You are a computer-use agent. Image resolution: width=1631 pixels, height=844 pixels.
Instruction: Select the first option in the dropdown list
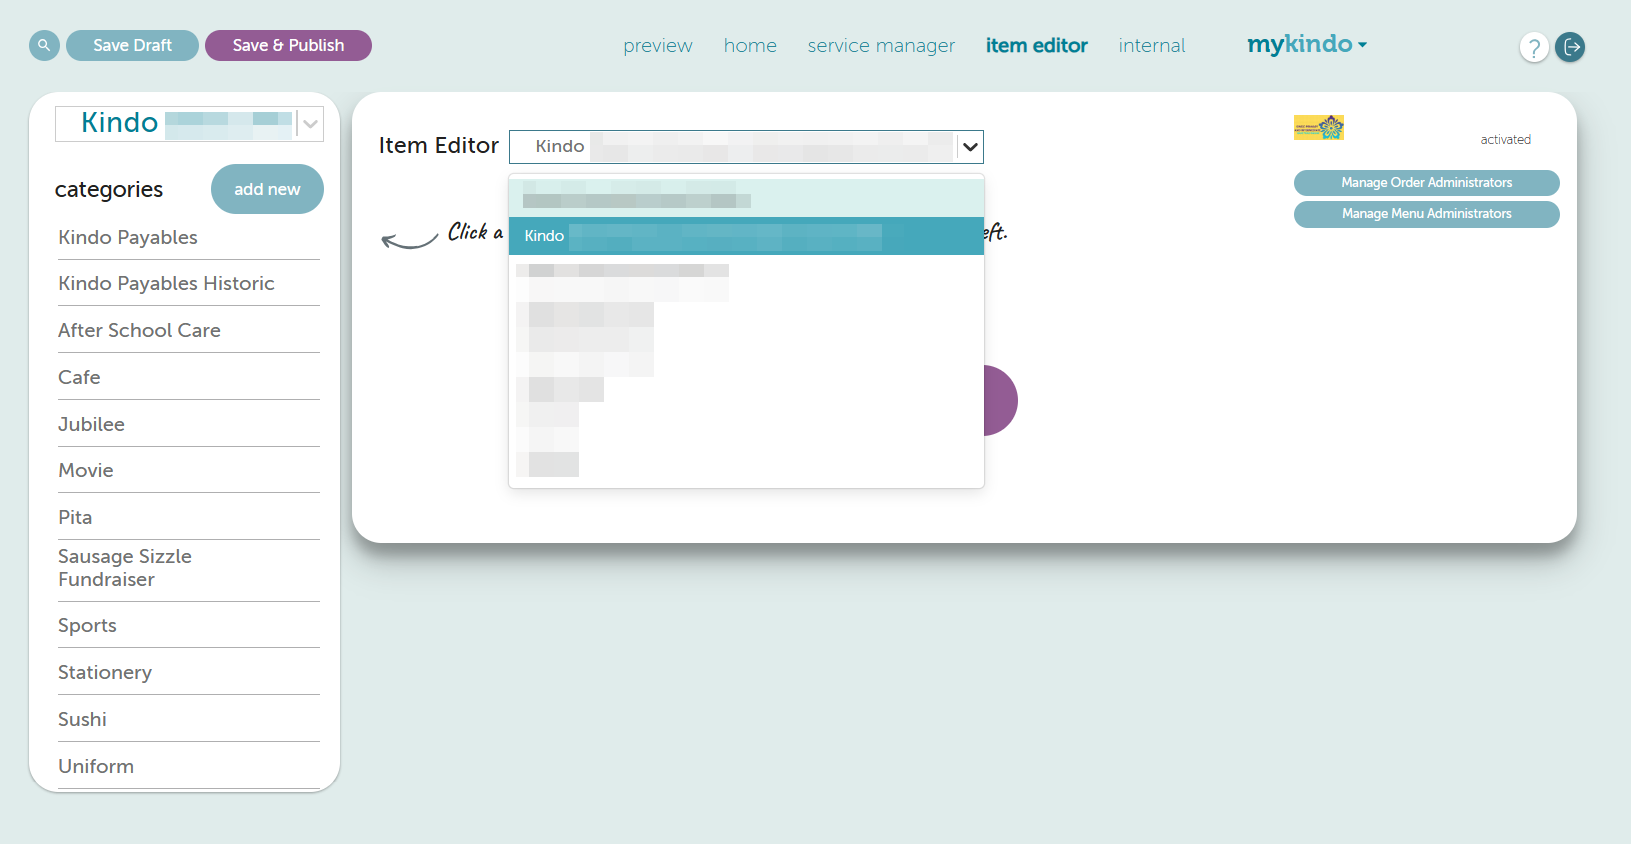point(746,196)
